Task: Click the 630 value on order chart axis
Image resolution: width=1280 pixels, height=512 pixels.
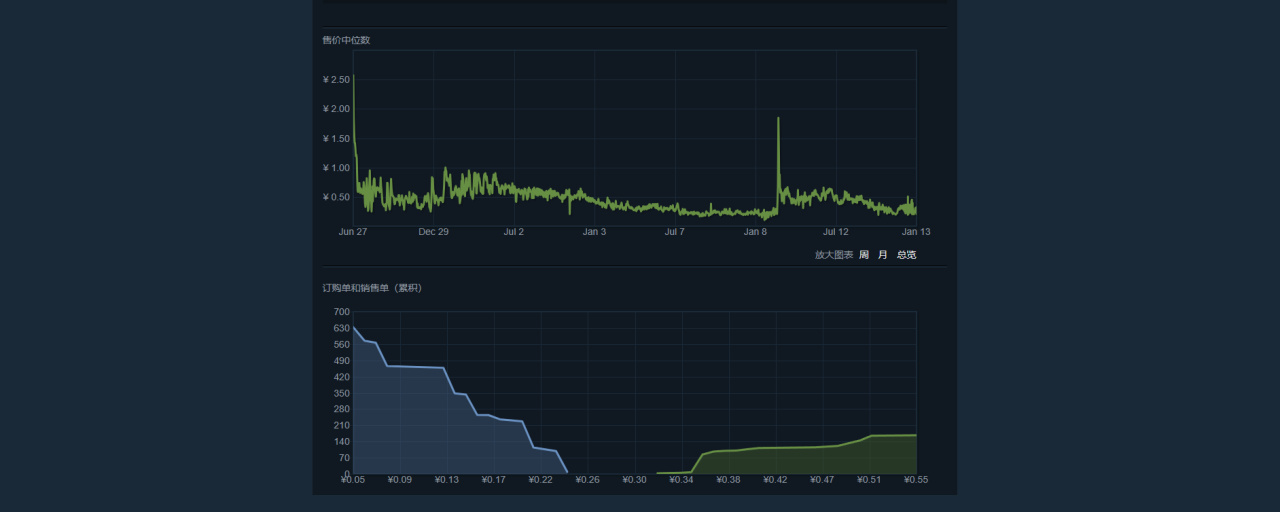Action: click(x=341, y=328)
